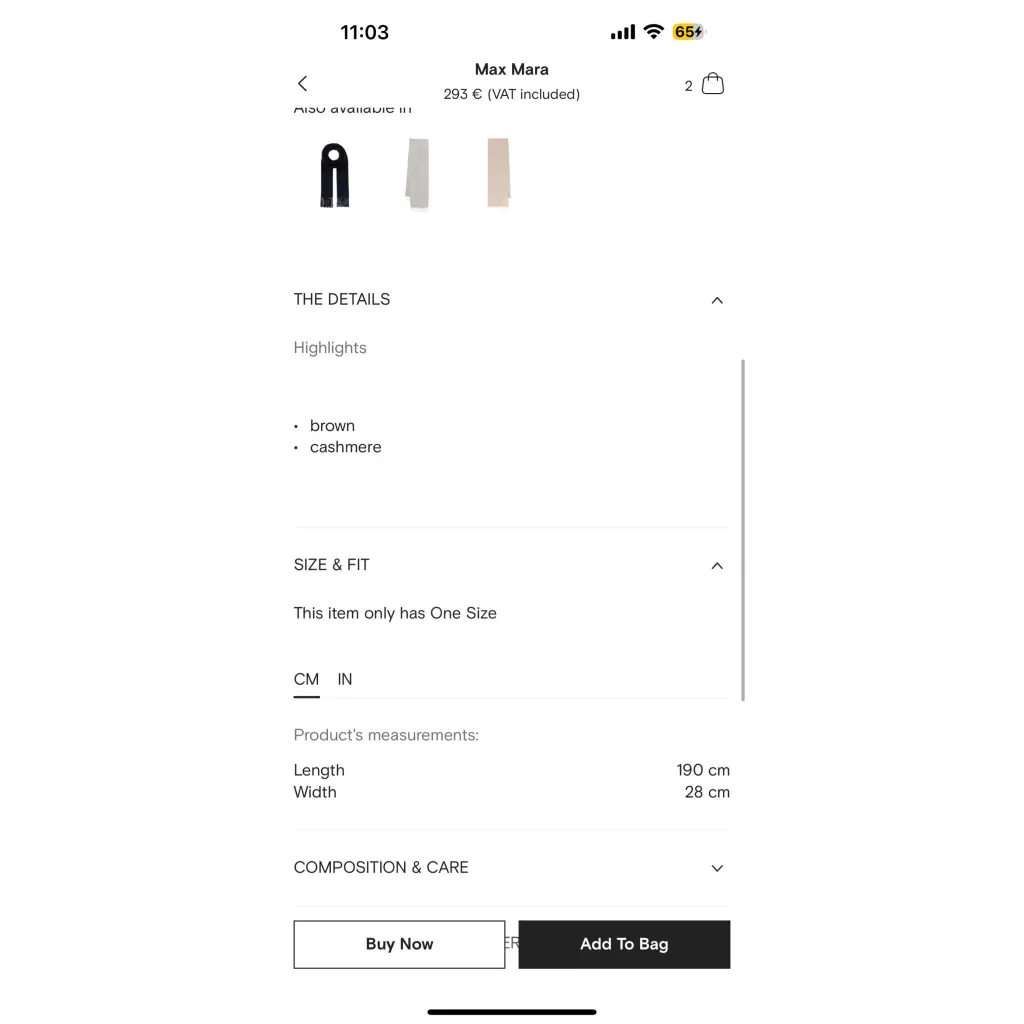Switch measurements to the IN tab
The height and width of the screenshot is (1024, 1024).
coord(345,680)
